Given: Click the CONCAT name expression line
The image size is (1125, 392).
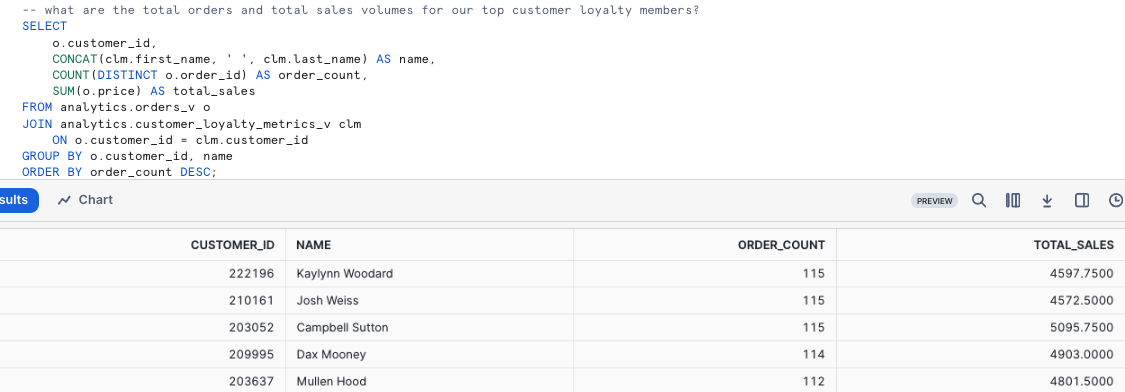Looking at the screenshot, I should click(x=244, y=59).
